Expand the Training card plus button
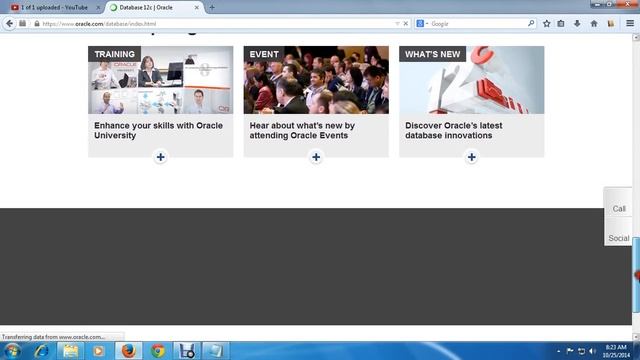Viewport: 640px width, 360px height. [x=160, y=157]
